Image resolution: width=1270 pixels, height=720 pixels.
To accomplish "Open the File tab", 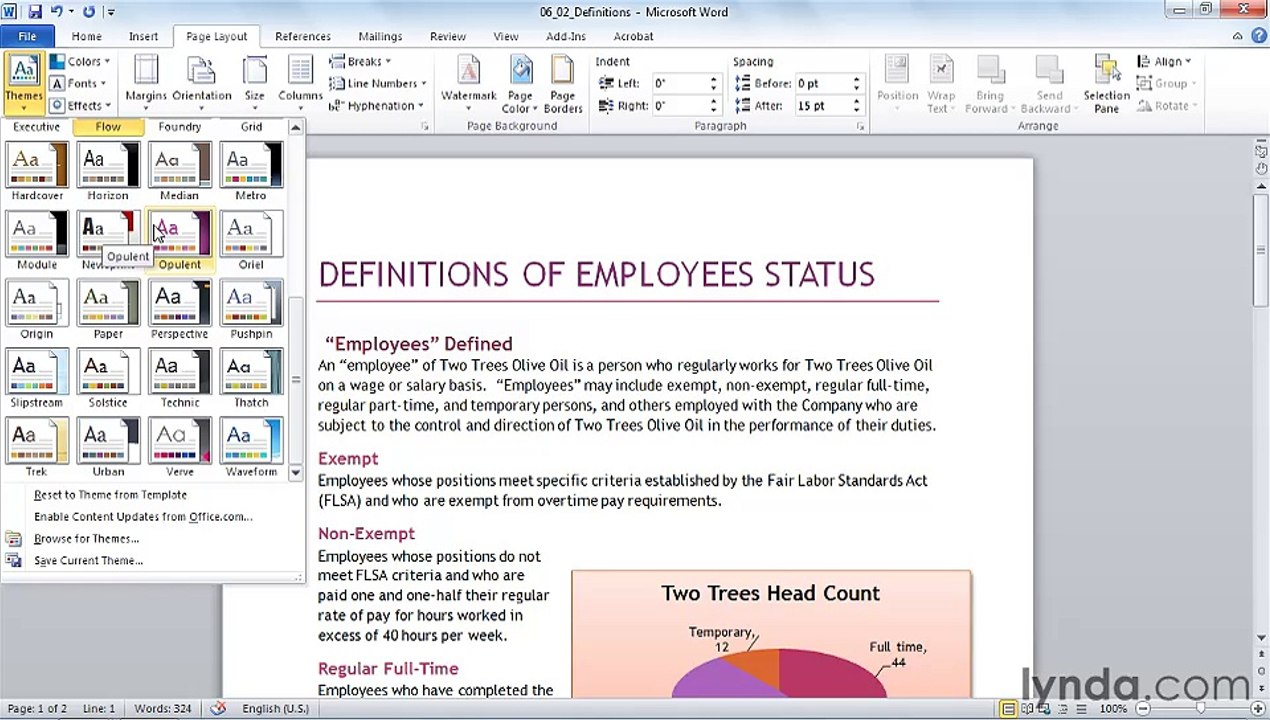I will click(x=27, y=36).
